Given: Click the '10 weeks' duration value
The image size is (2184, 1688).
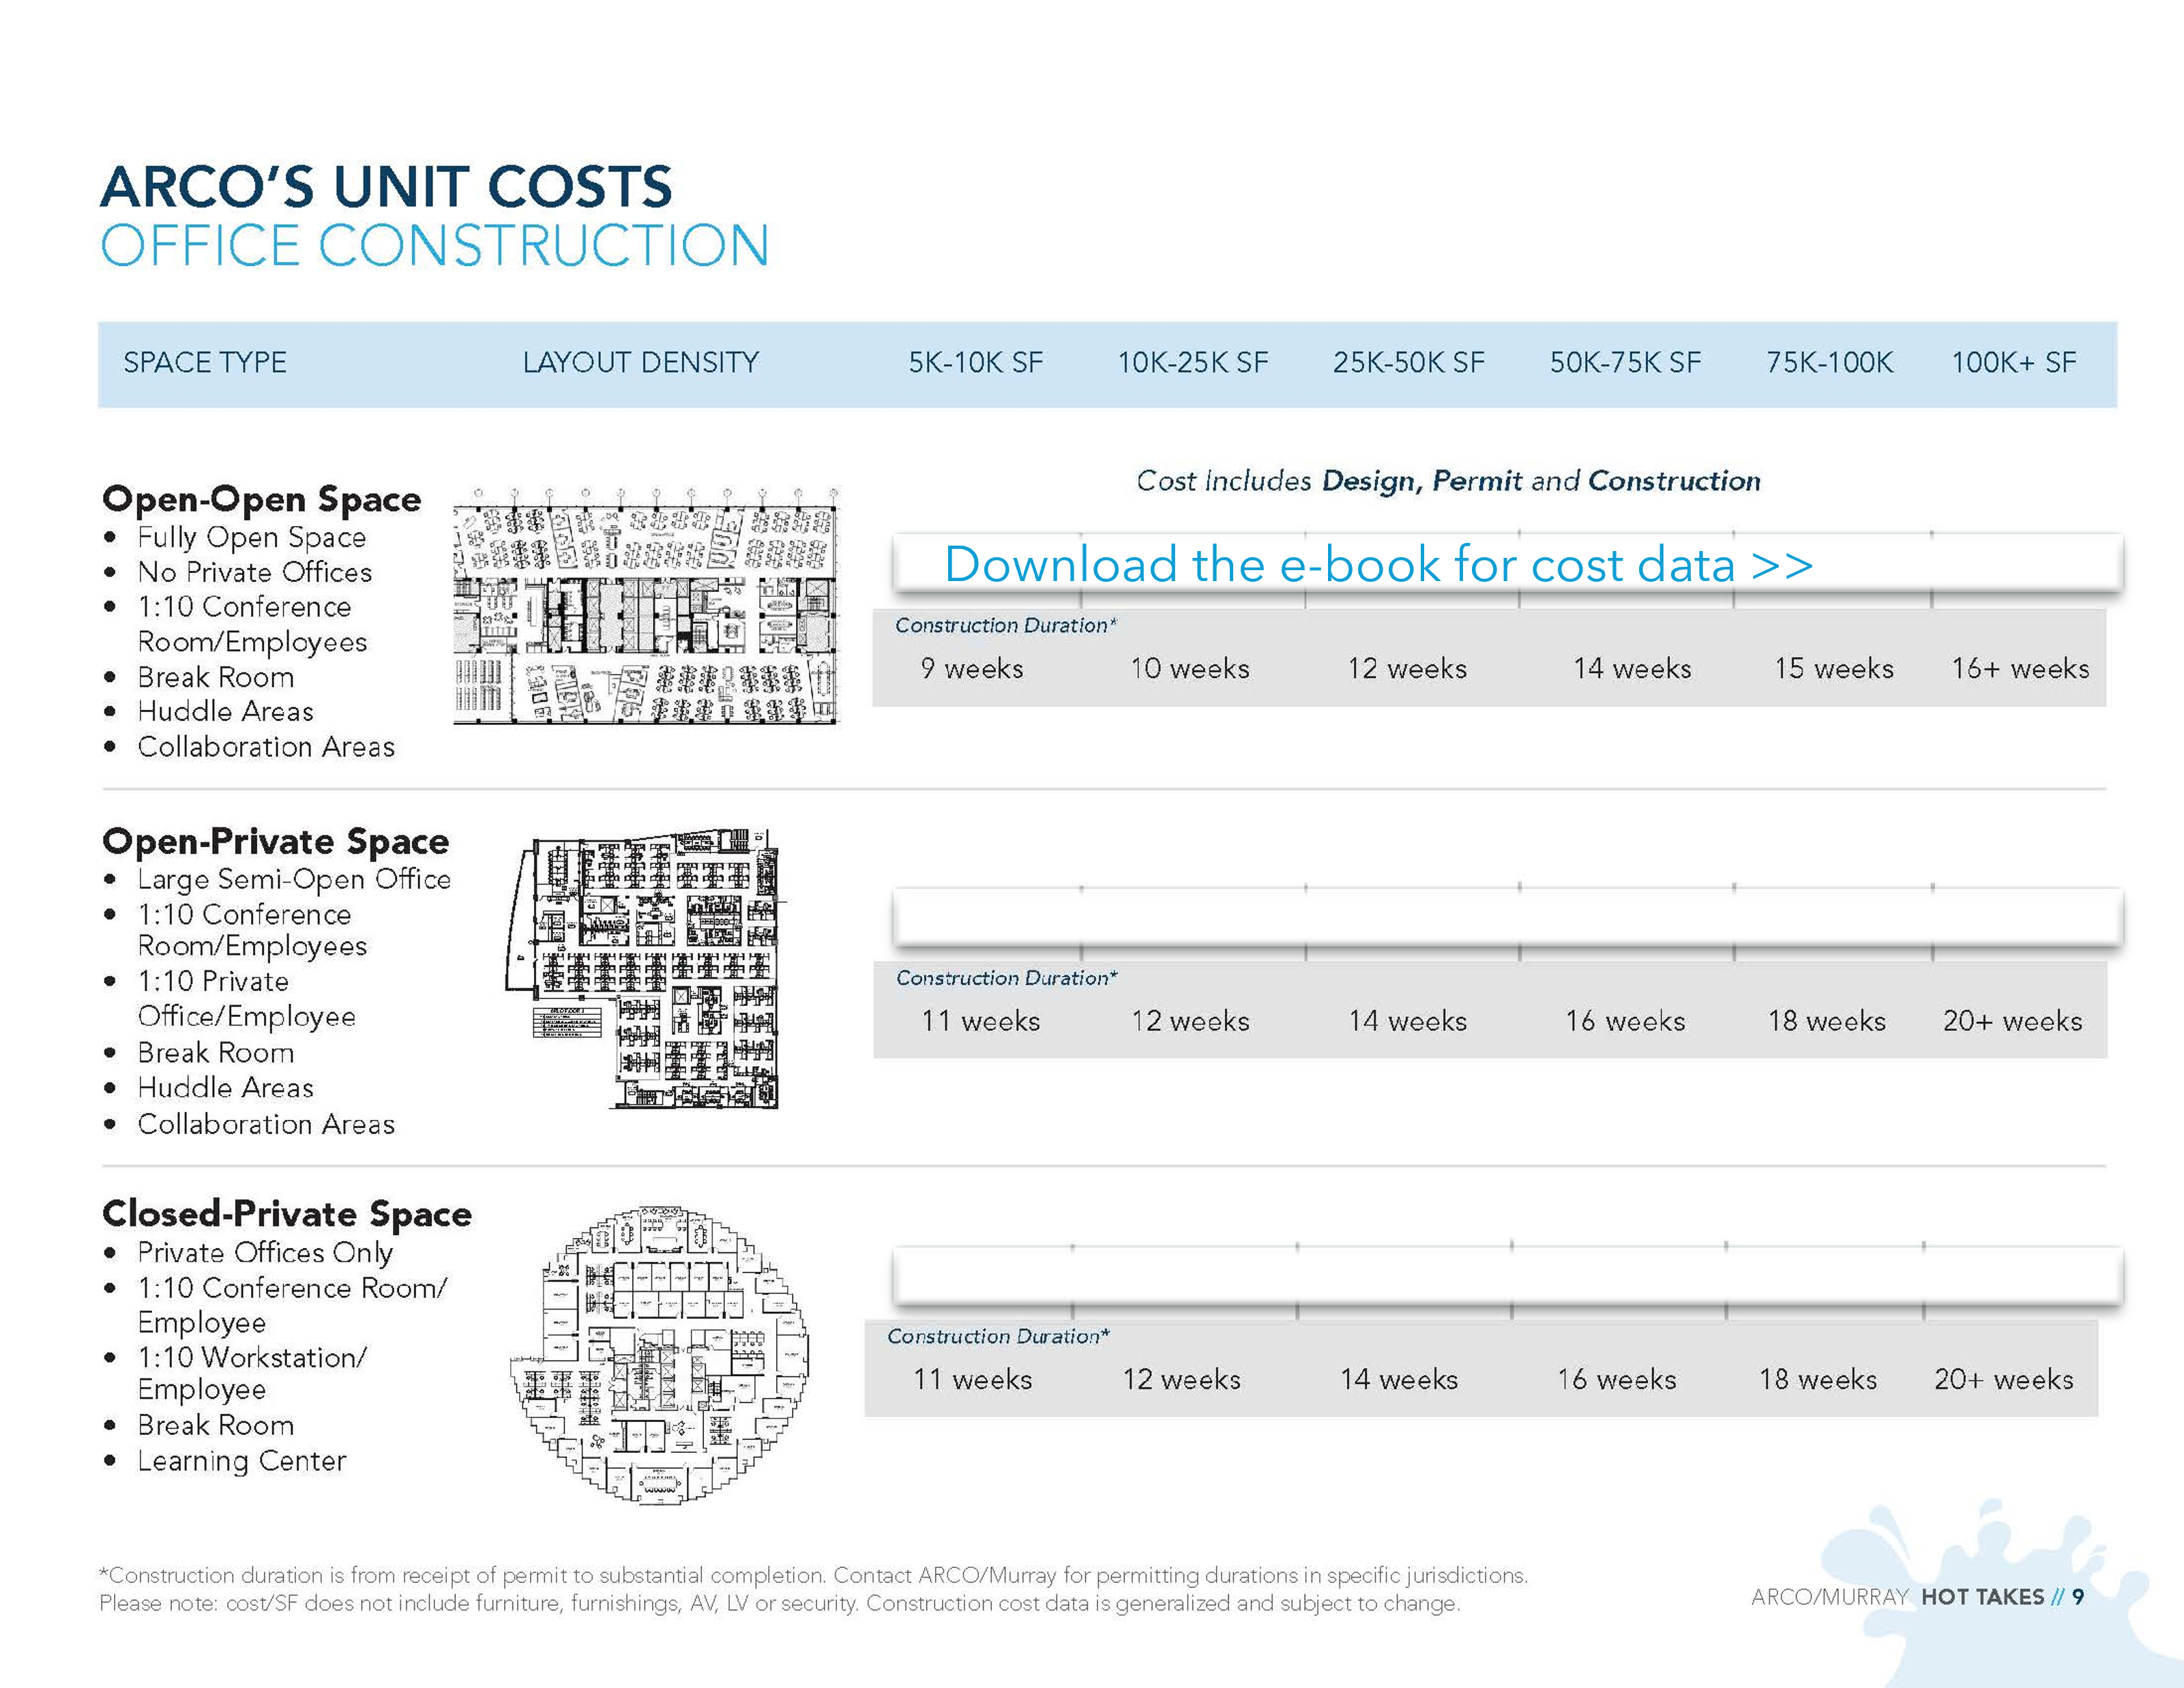Looking at the screenshot, I should pyautogui.click(x=1190, y=668).
